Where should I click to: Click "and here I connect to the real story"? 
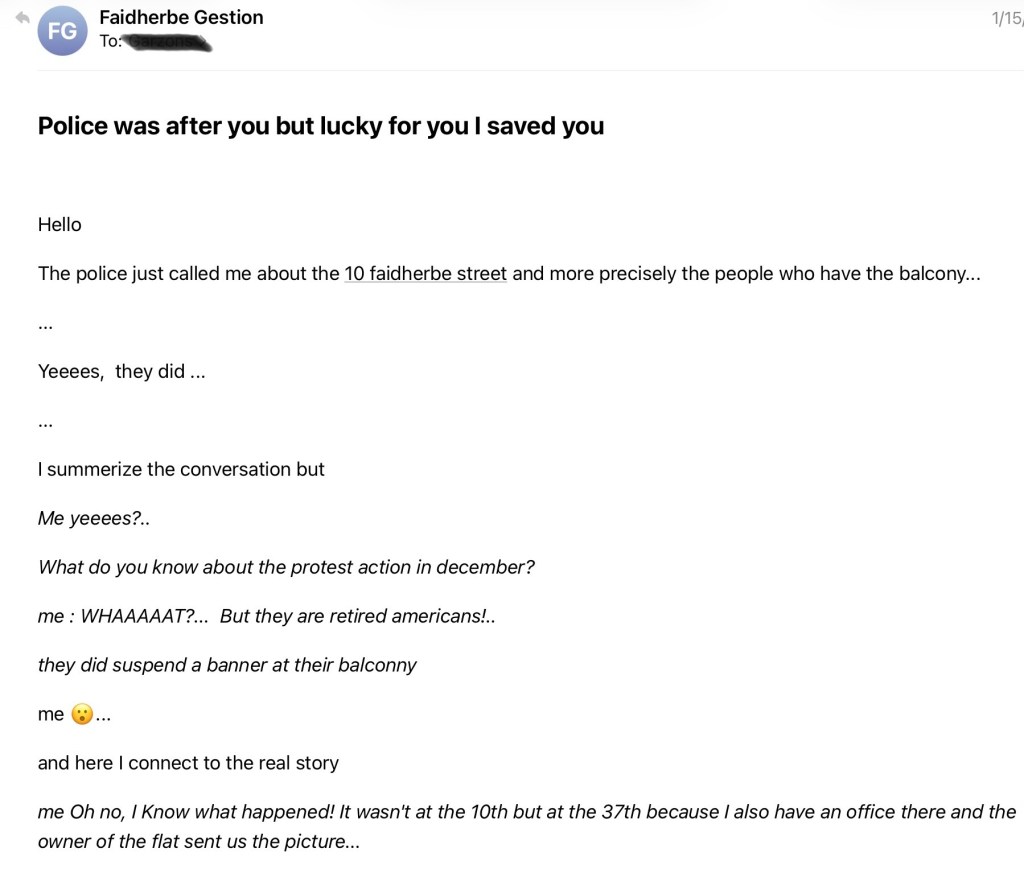(188, 763)
